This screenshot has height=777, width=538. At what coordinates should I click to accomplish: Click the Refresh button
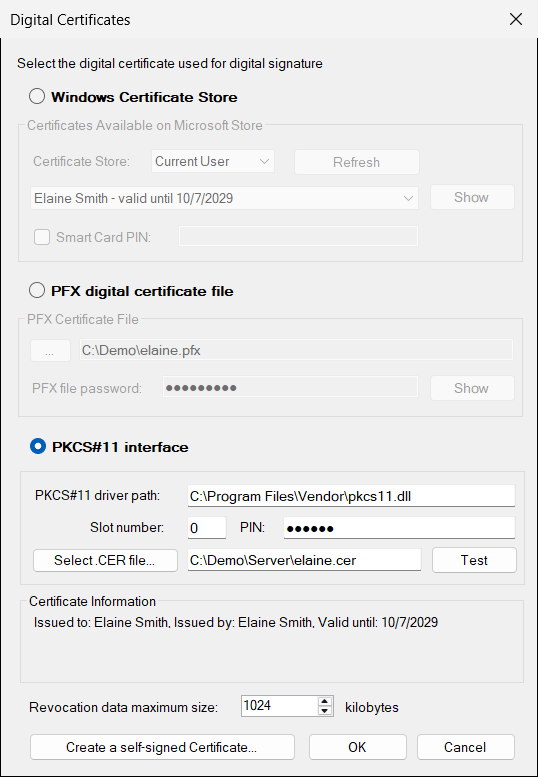coord(357,162)
